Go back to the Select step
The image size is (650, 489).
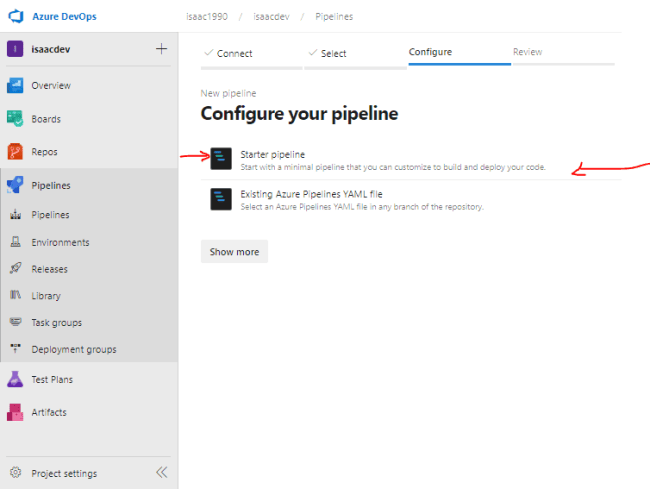(x=333, y=53)
